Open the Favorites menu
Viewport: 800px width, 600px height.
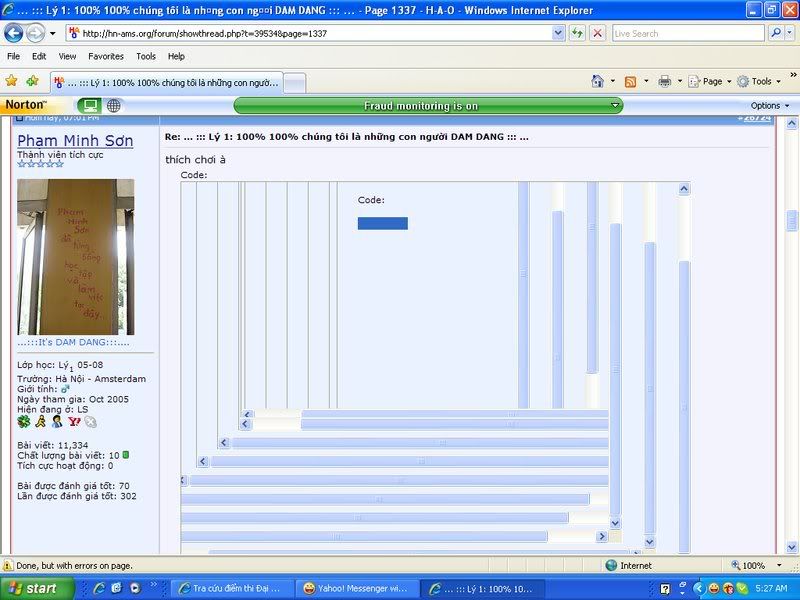[105, 57]
